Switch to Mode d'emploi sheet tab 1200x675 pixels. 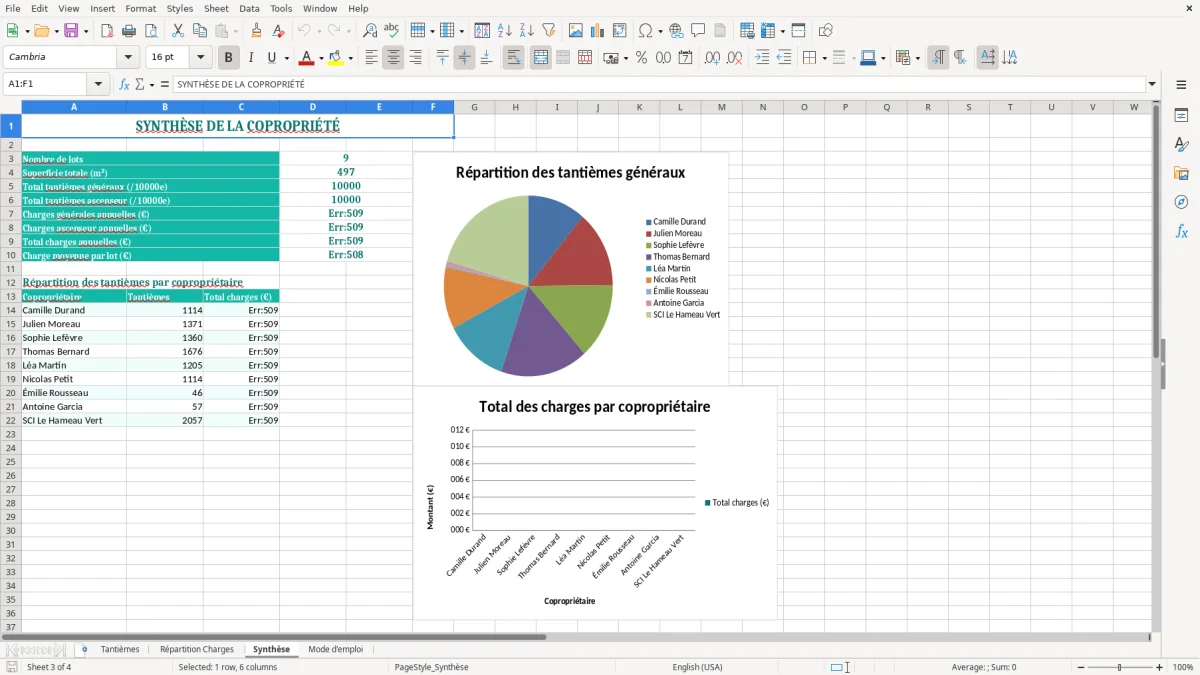(x=335, y=650)
